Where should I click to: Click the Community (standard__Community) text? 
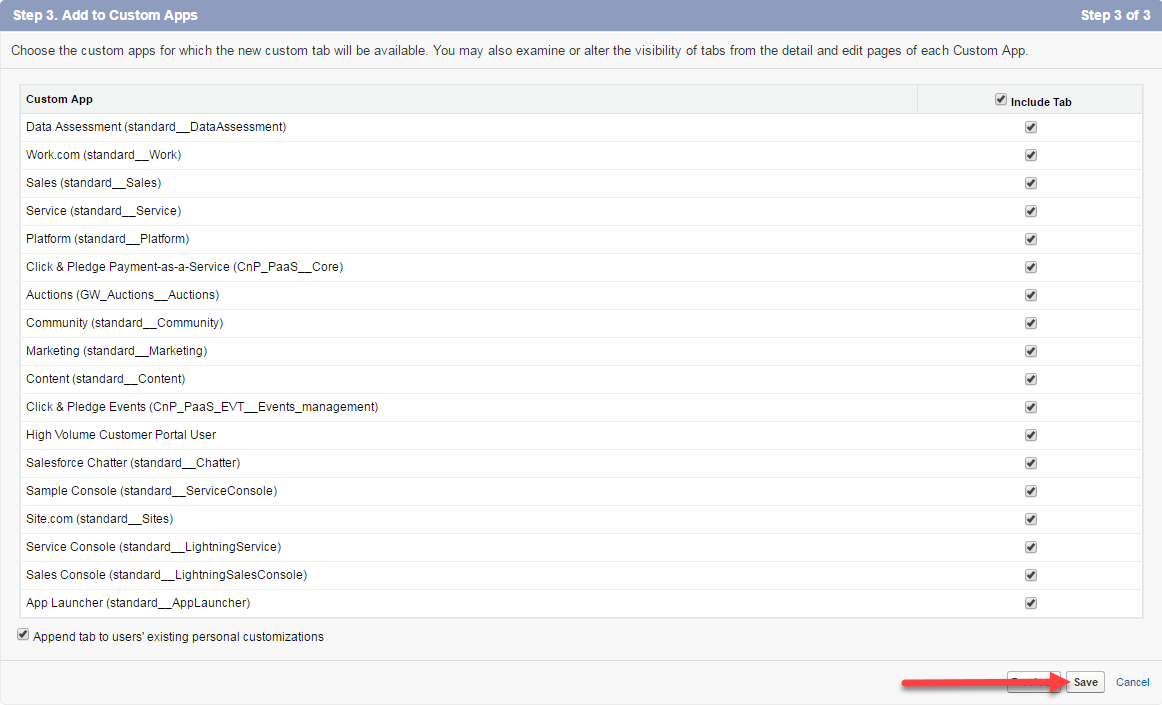(124, 323)
